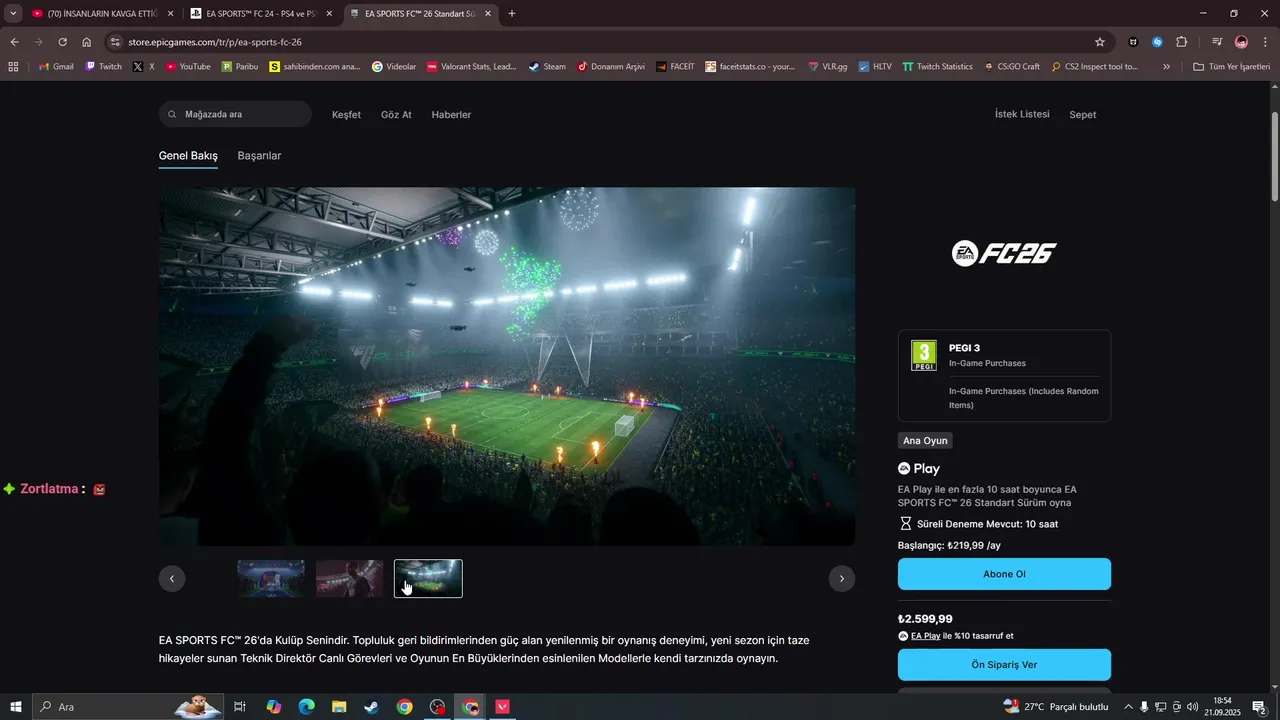Image resolution: width=1280 pixels, height=720 pixels.
Task: Open the Chrome profile avatar
Action: point(1241,42)
